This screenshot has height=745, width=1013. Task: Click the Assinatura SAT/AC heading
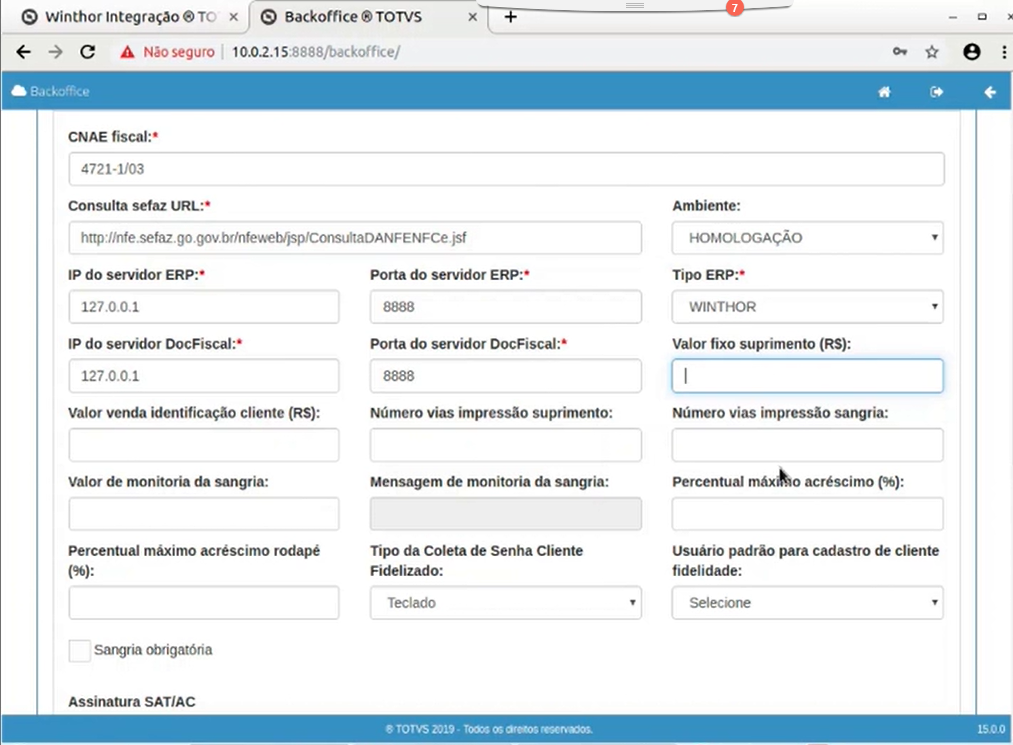pyautogui.click(x=132, y=702)
